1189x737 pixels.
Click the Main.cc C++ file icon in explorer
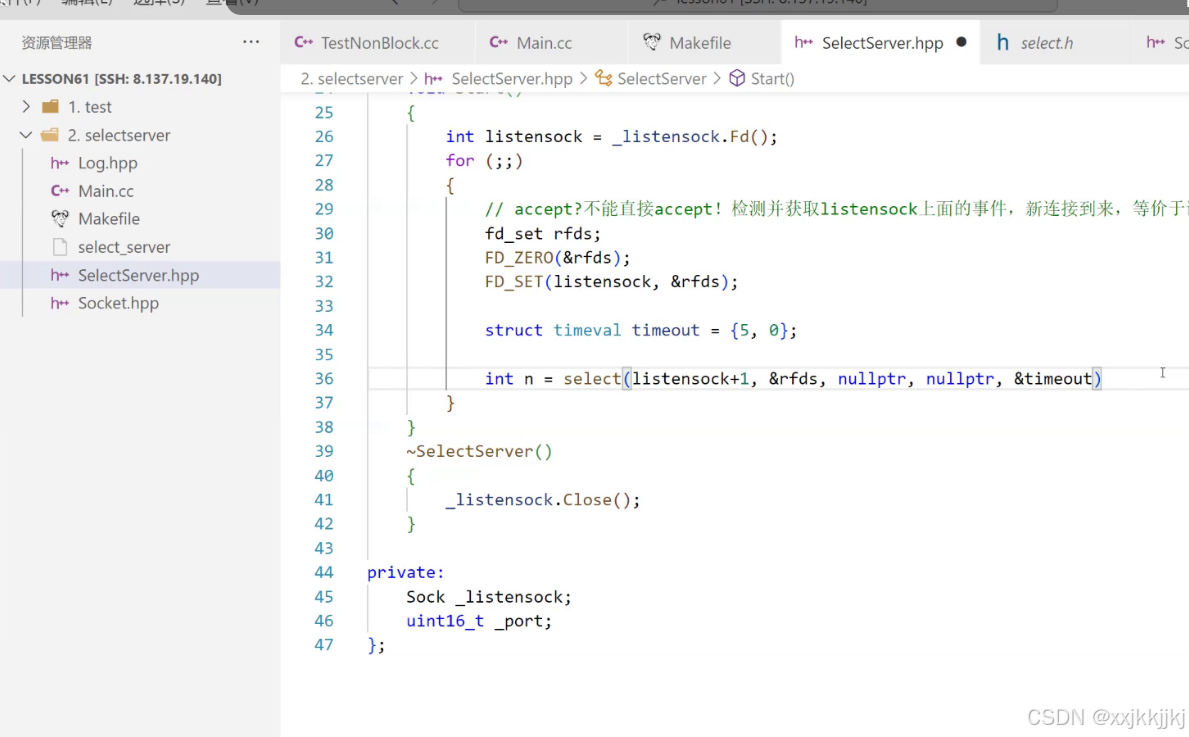pos(60,191)
